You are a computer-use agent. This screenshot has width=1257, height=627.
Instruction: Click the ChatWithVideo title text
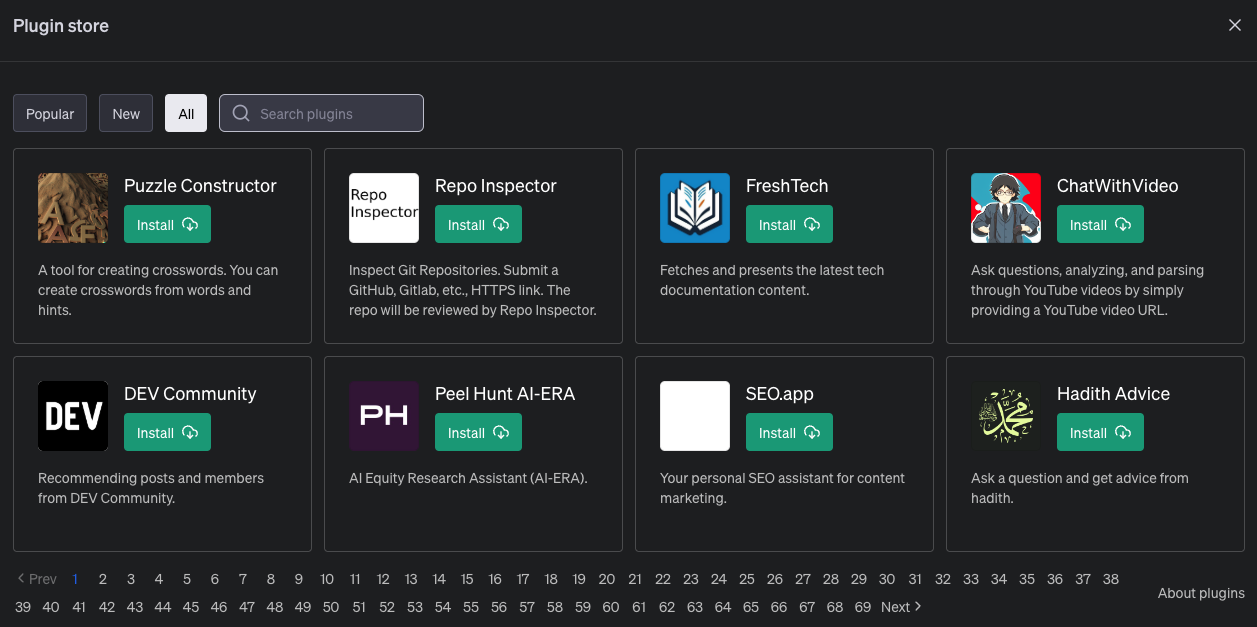[x=1118, y=186]
